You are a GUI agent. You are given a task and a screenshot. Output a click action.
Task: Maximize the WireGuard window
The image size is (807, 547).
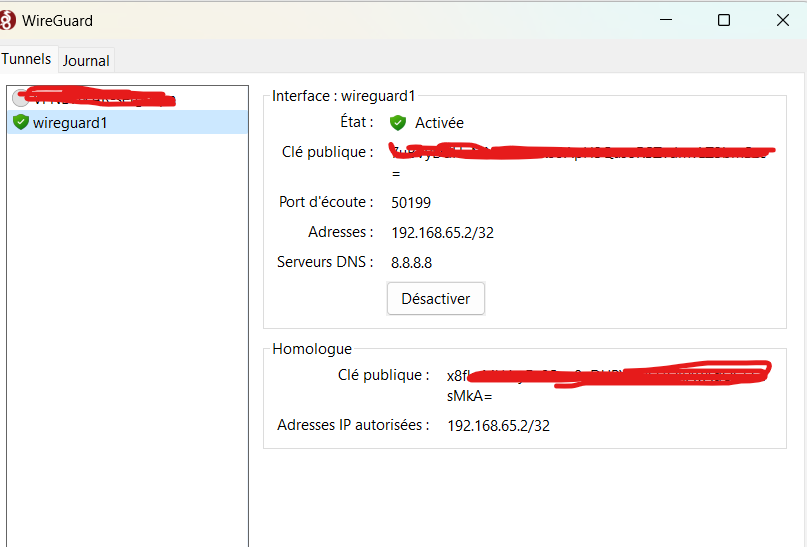pyautogui.click(x=724, y=20)
